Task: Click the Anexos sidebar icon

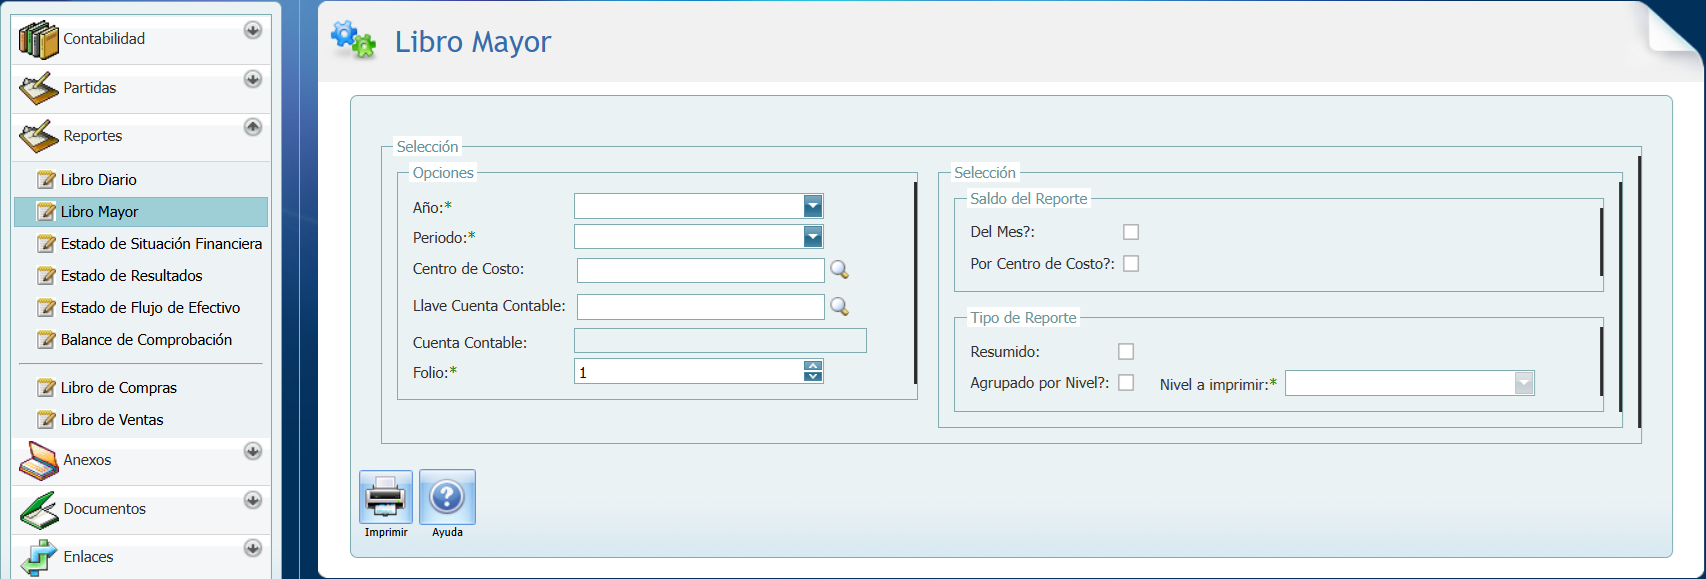Action: (x=38, y=461)
